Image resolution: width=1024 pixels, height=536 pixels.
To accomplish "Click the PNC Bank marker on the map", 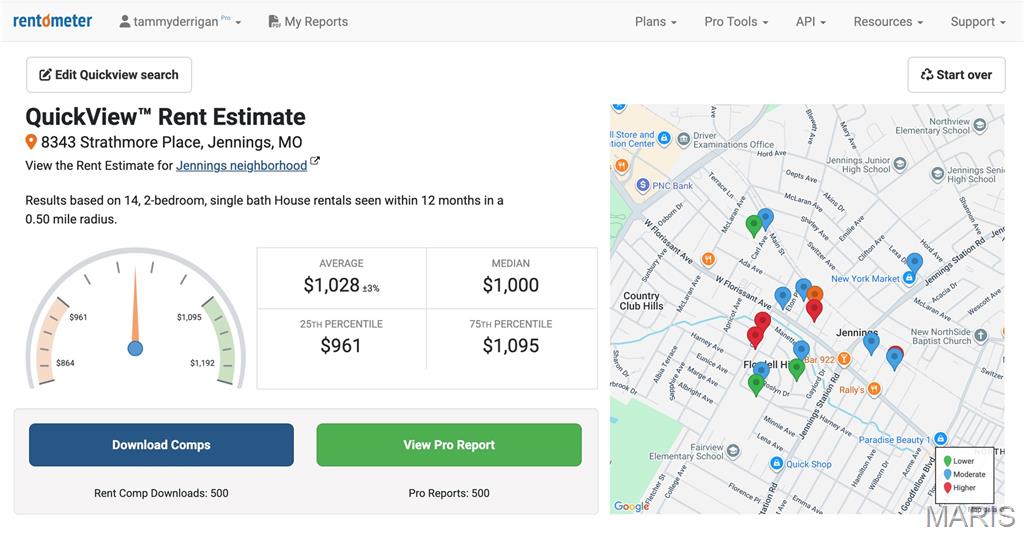I will click(643, 185).
